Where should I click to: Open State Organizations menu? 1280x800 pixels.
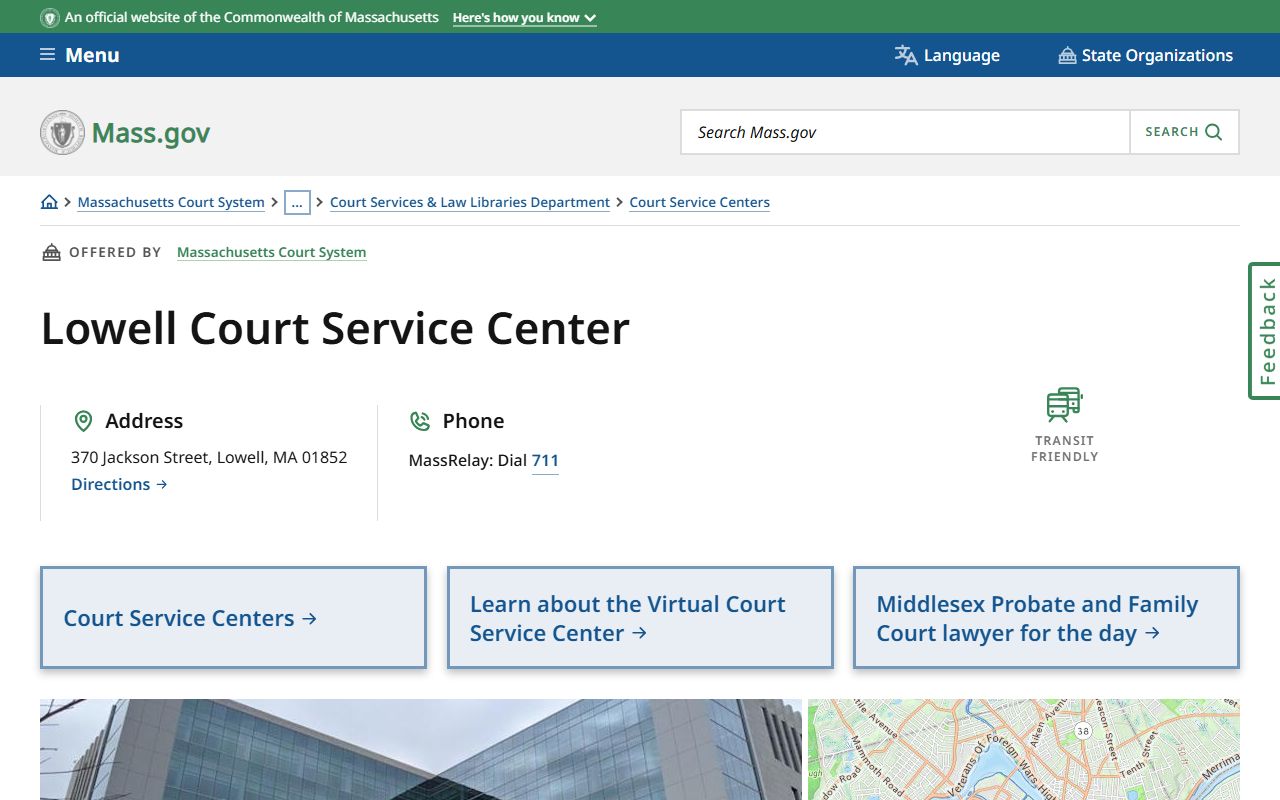(x=1146, y=55)
